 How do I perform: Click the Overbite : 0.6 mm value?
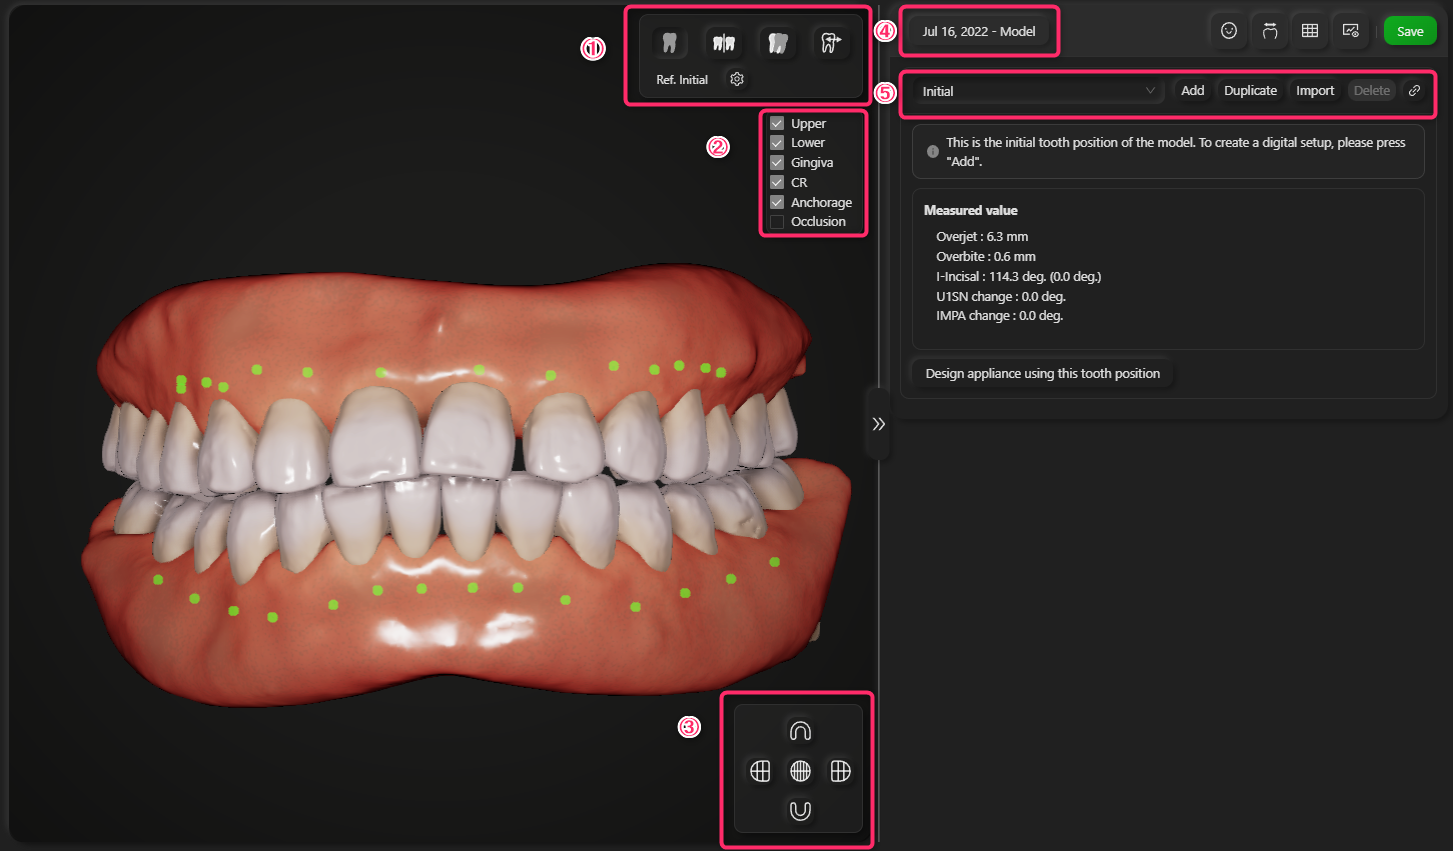(986, 257)
